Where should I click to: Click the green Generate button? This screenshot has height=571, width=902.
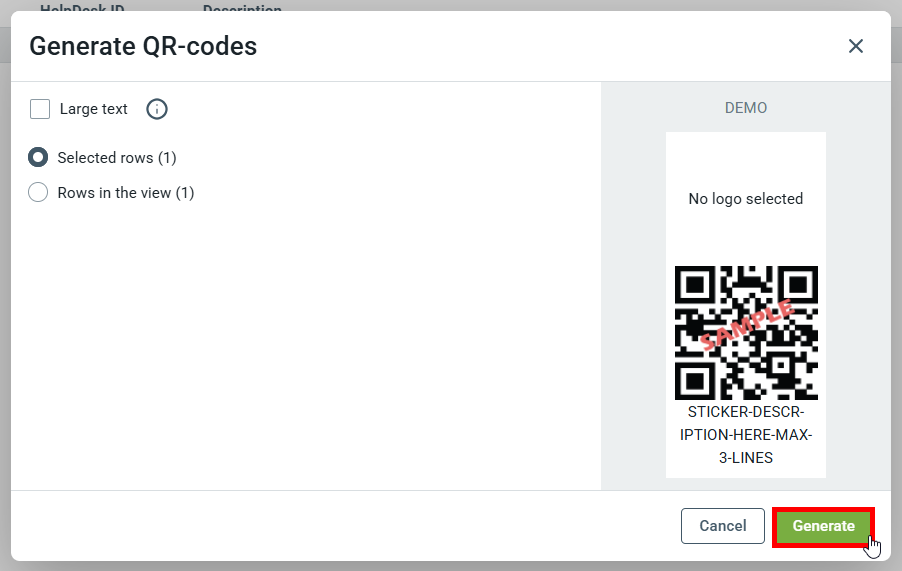tap(823, 526)
